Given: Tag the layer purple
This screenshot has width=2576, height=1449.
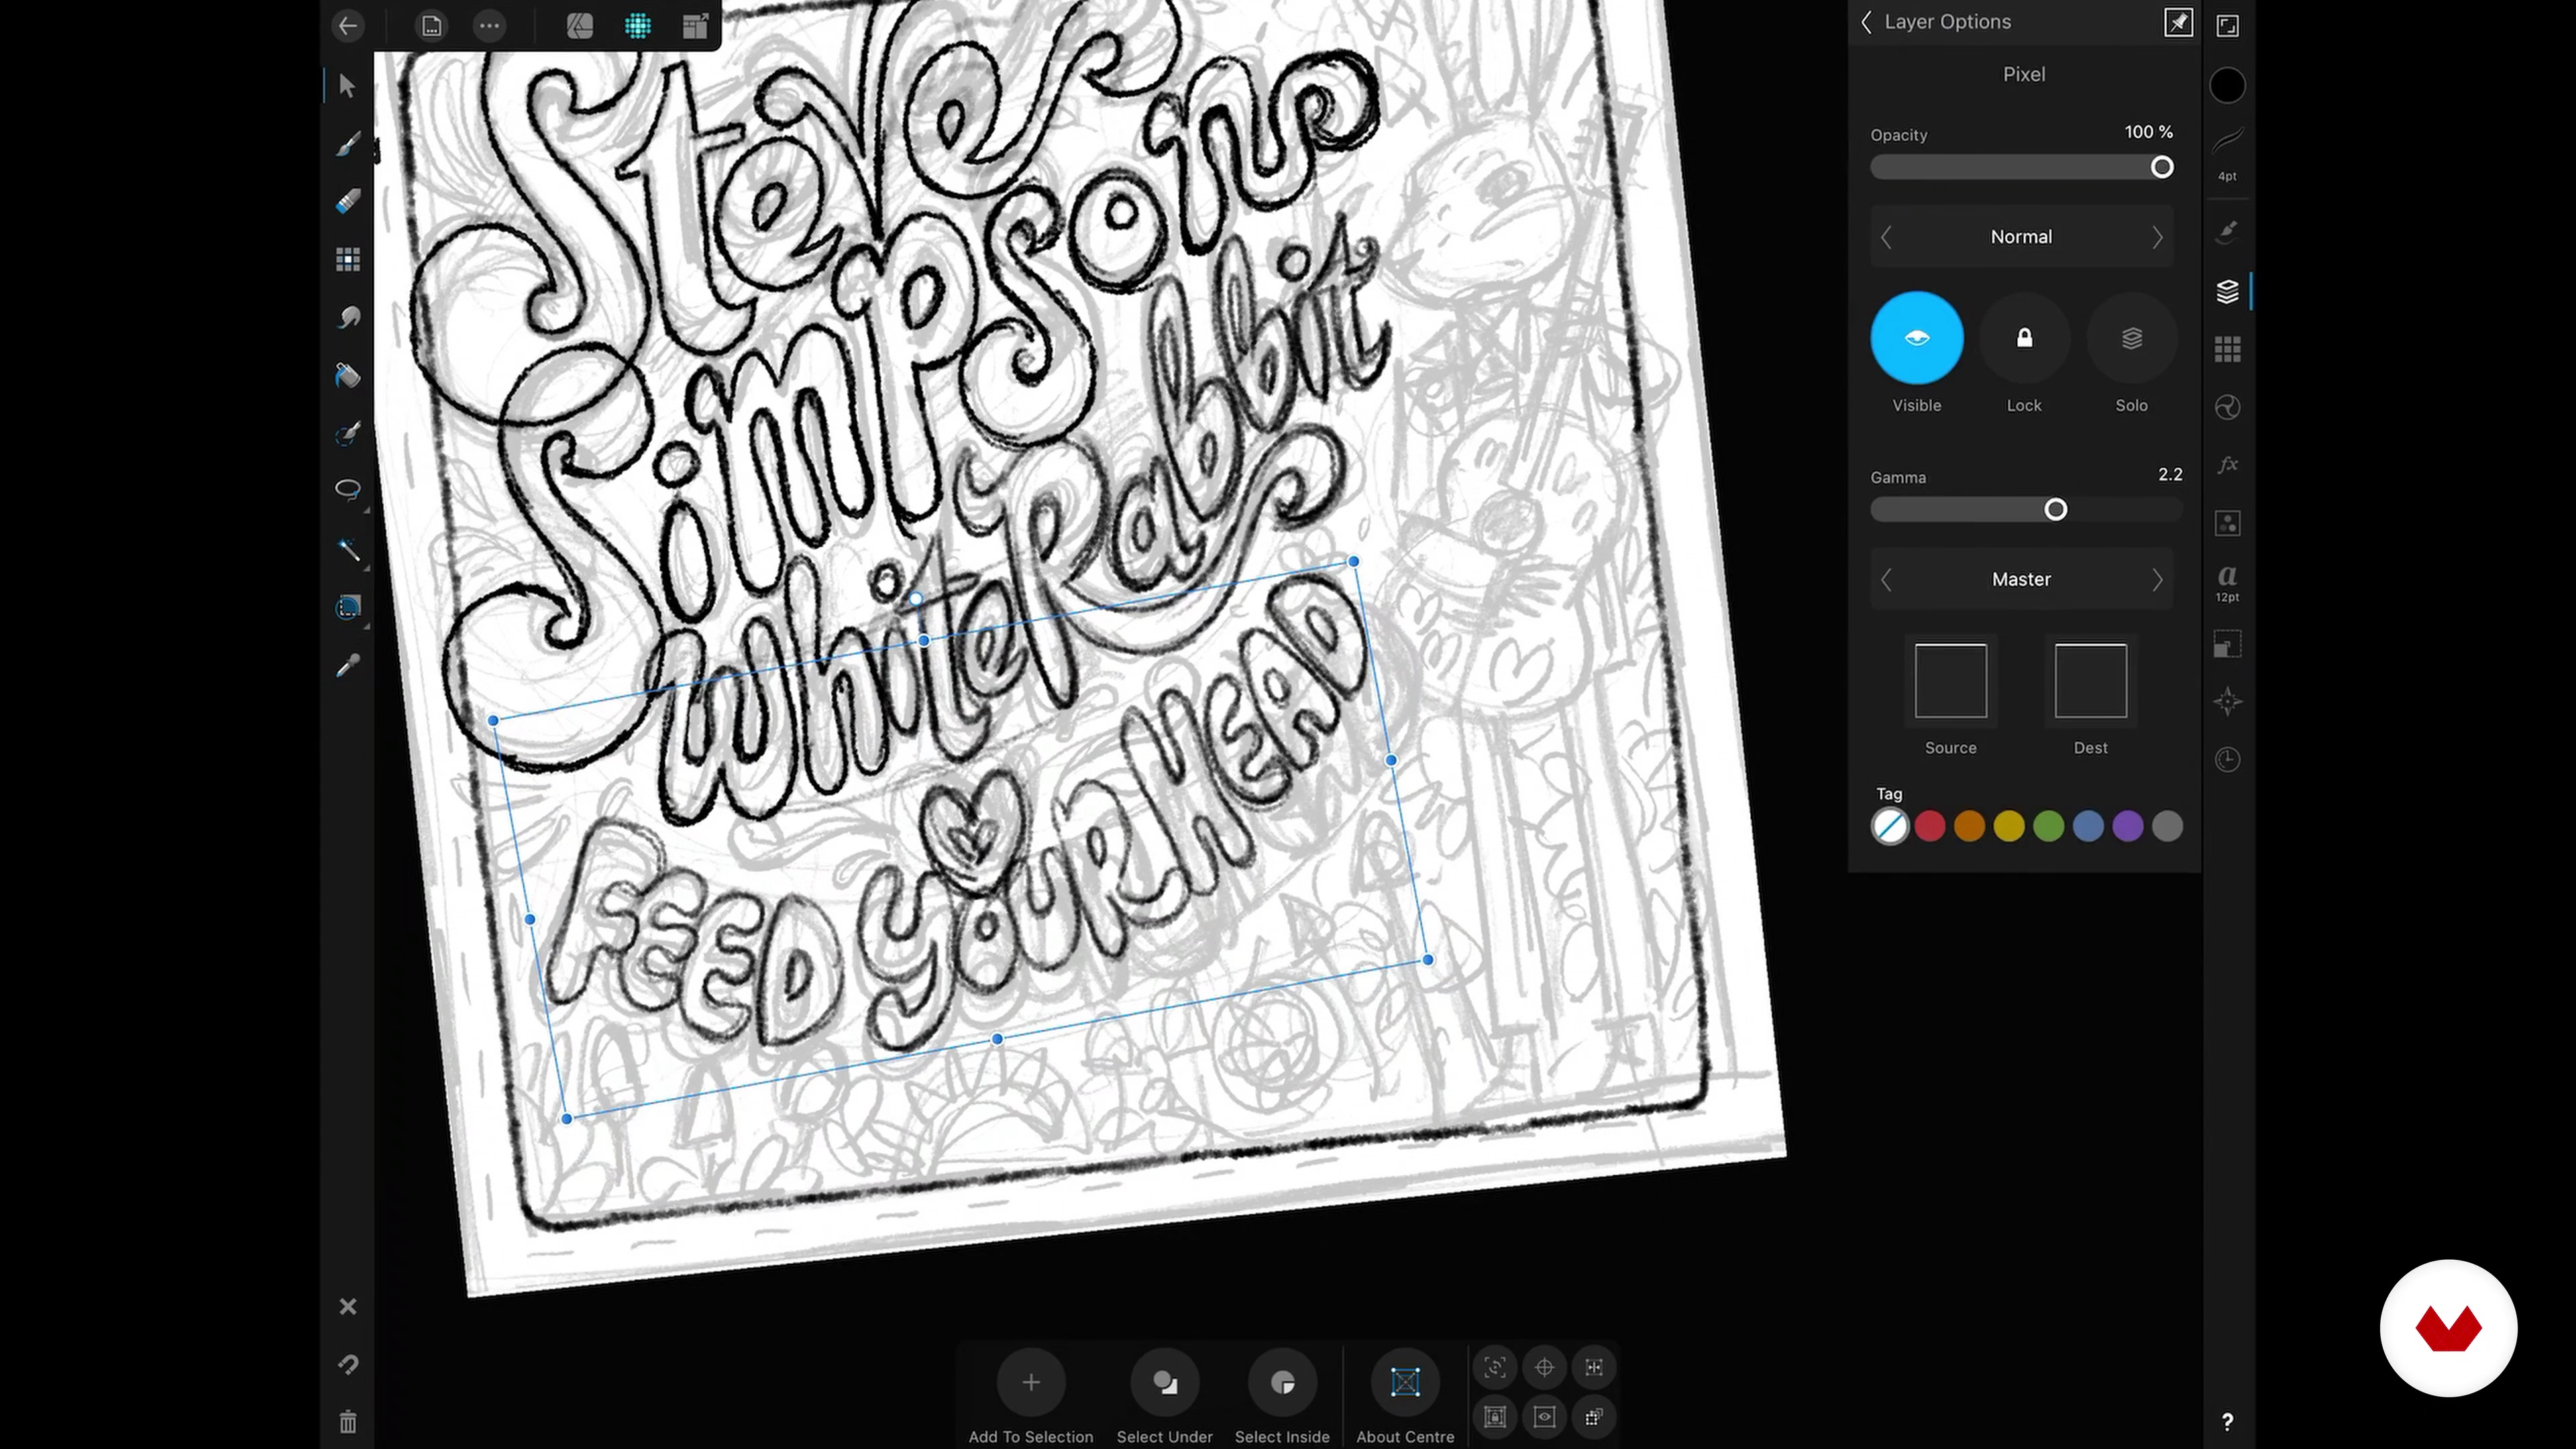Looking at the screenshot, I should pos(2128,826).
